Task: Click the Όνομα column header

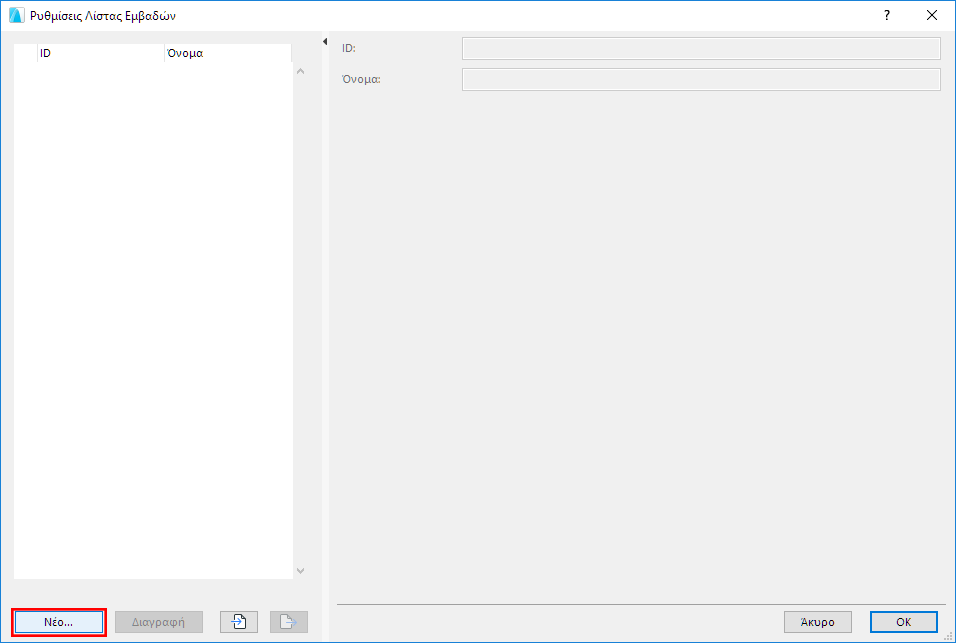Action: pos(220,52)
